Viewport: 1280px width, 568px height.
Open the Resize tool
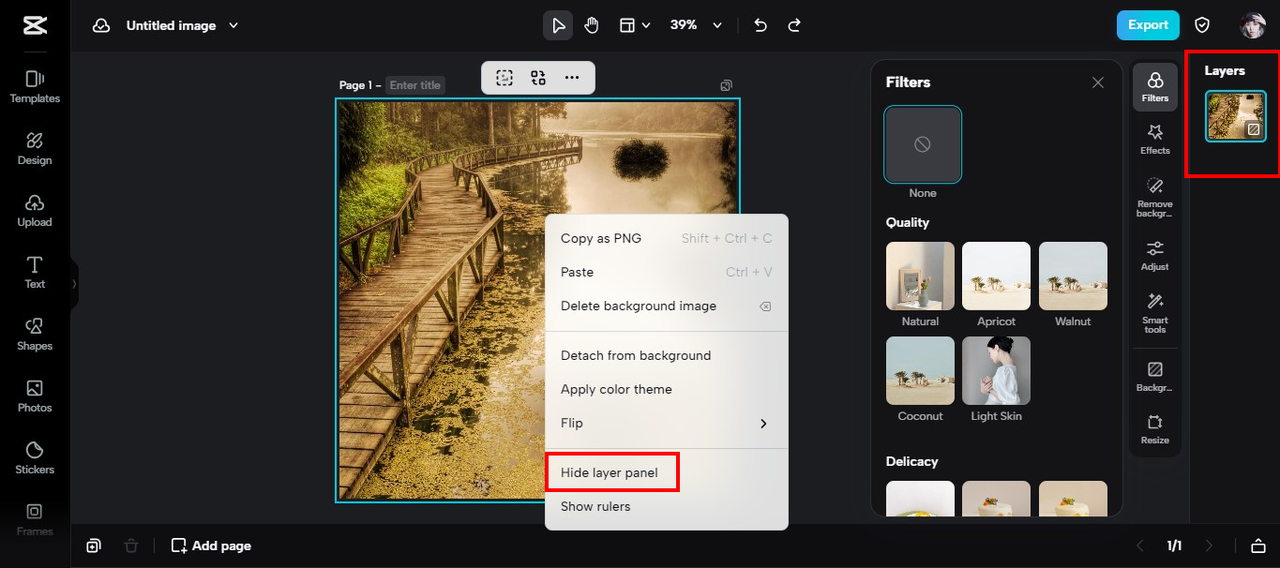pyautogui.click(x=1155, y=429)
